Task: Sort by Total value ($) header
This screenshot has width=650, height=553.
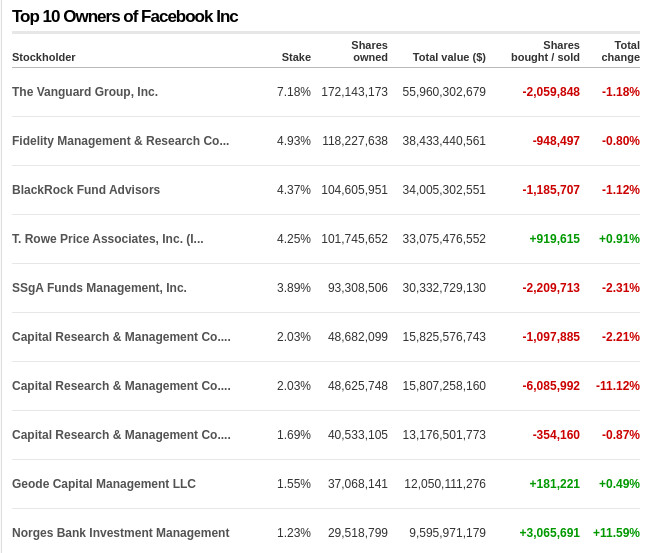Action: 449,57
